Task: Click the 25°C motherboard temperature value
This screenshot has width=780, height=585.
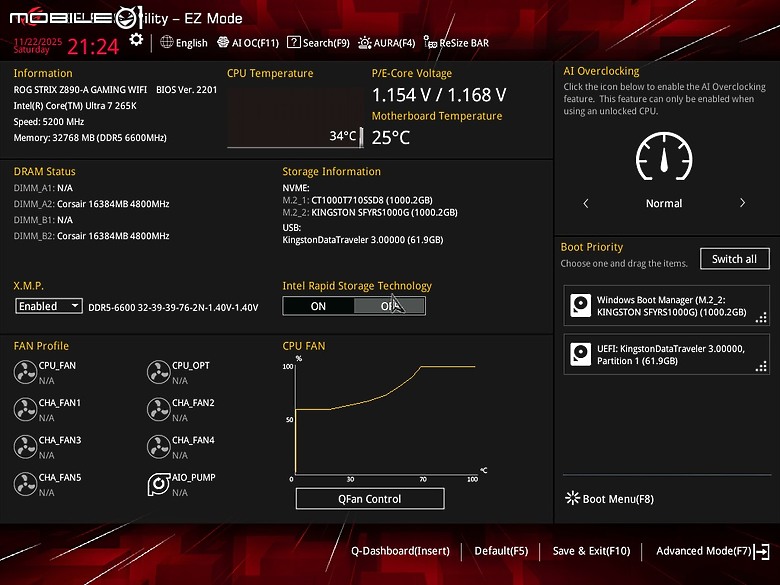Action: [x=390, y=137]
